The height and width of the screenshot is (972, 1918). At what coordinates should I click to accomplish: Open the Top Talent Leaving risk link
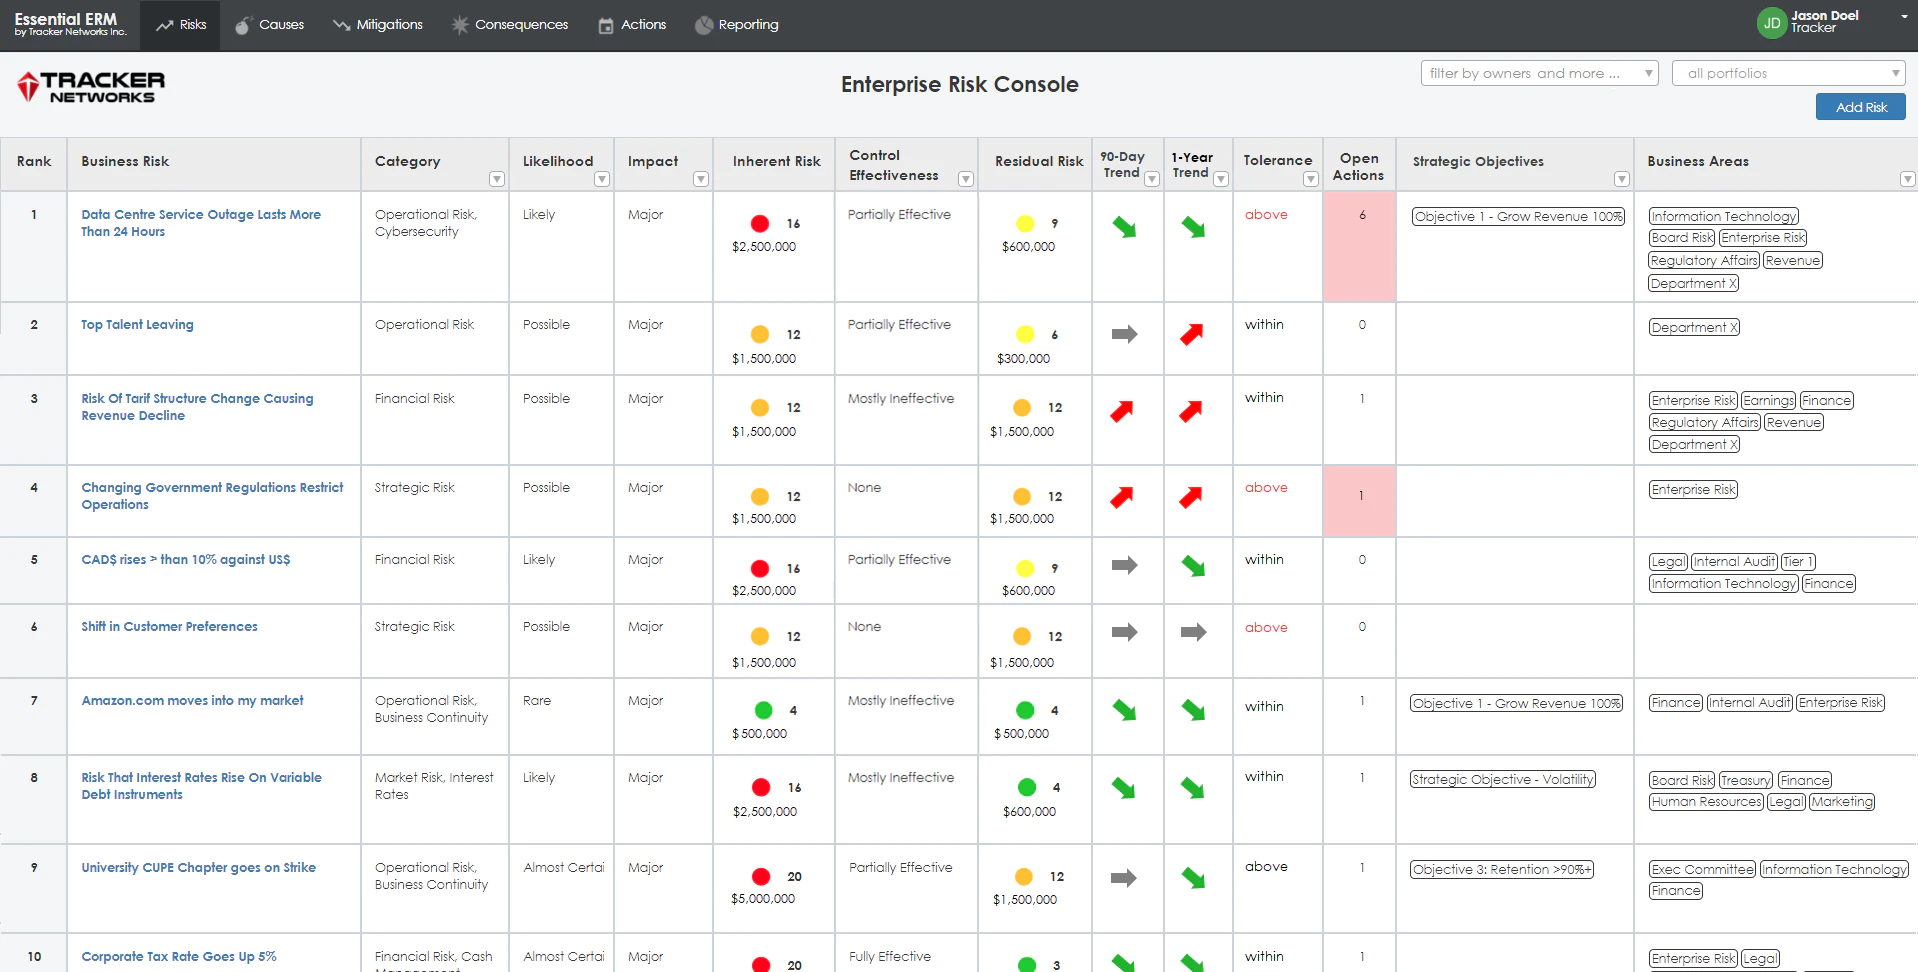click(137, 325)
